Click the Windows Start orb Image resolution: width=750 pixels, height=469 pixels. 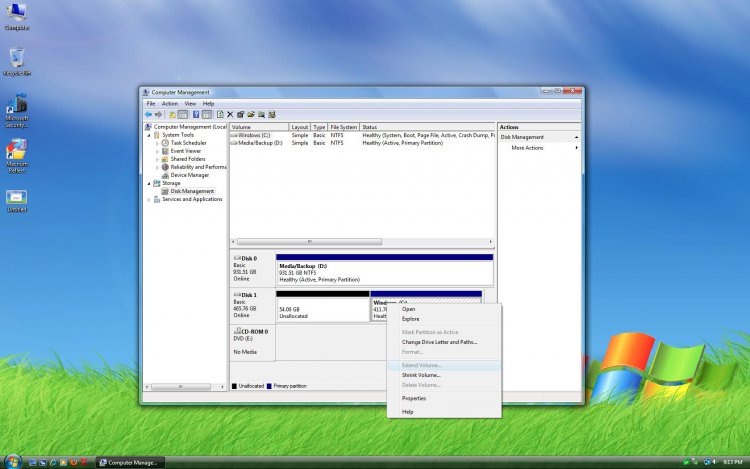pyautogui.click(x=13, y=462)
